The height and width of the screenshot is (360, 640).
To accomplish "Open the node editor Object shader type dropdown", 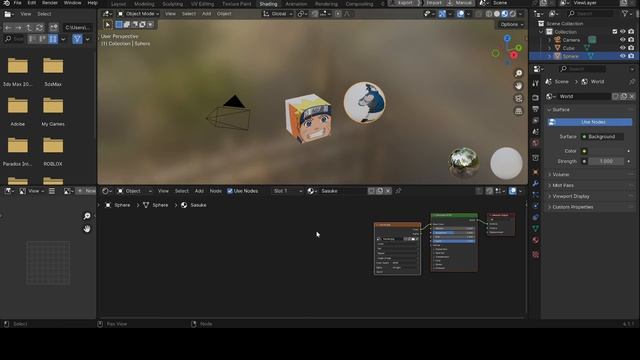I will point(135,191).
